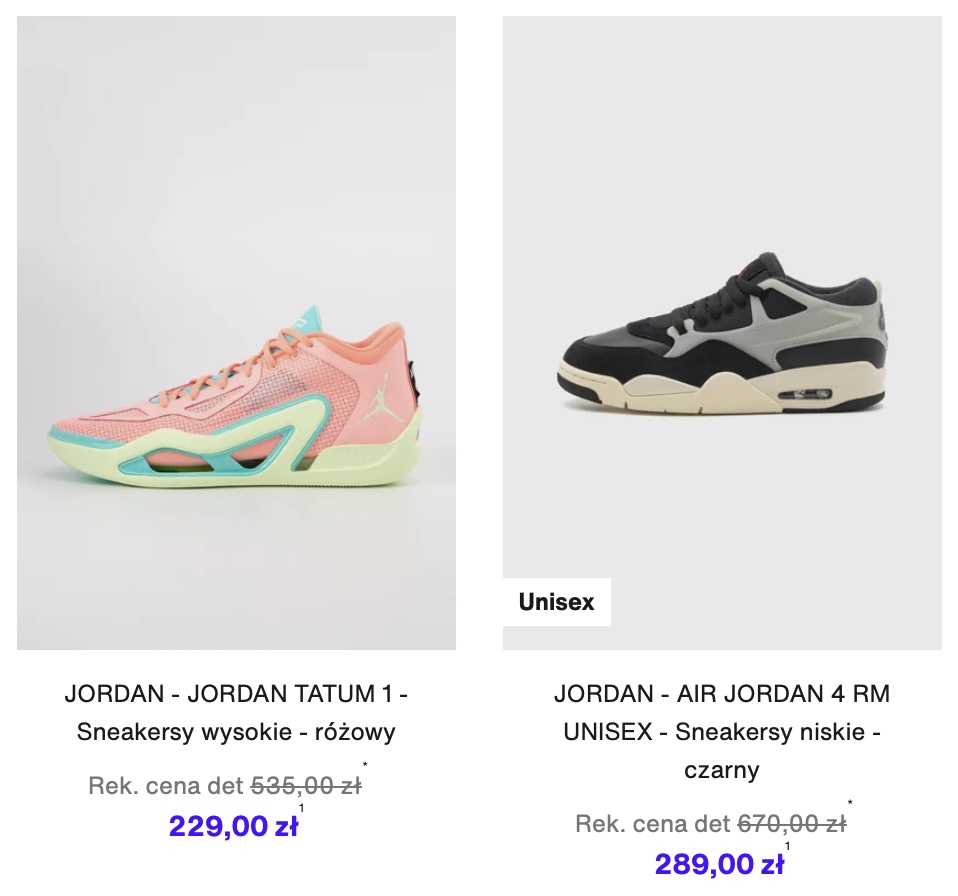
Task: Click the asterisk footnote after 535,00 zł
Action: click(365, 765)
